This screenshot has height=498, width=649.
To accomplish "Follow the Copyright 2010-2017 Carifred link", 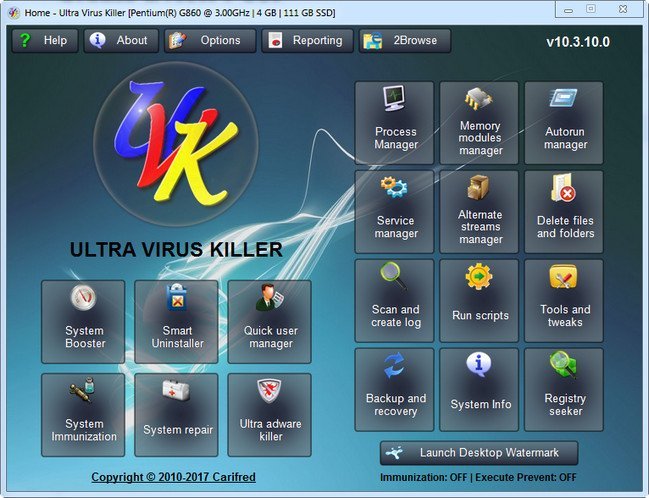I will pos(173,477).
